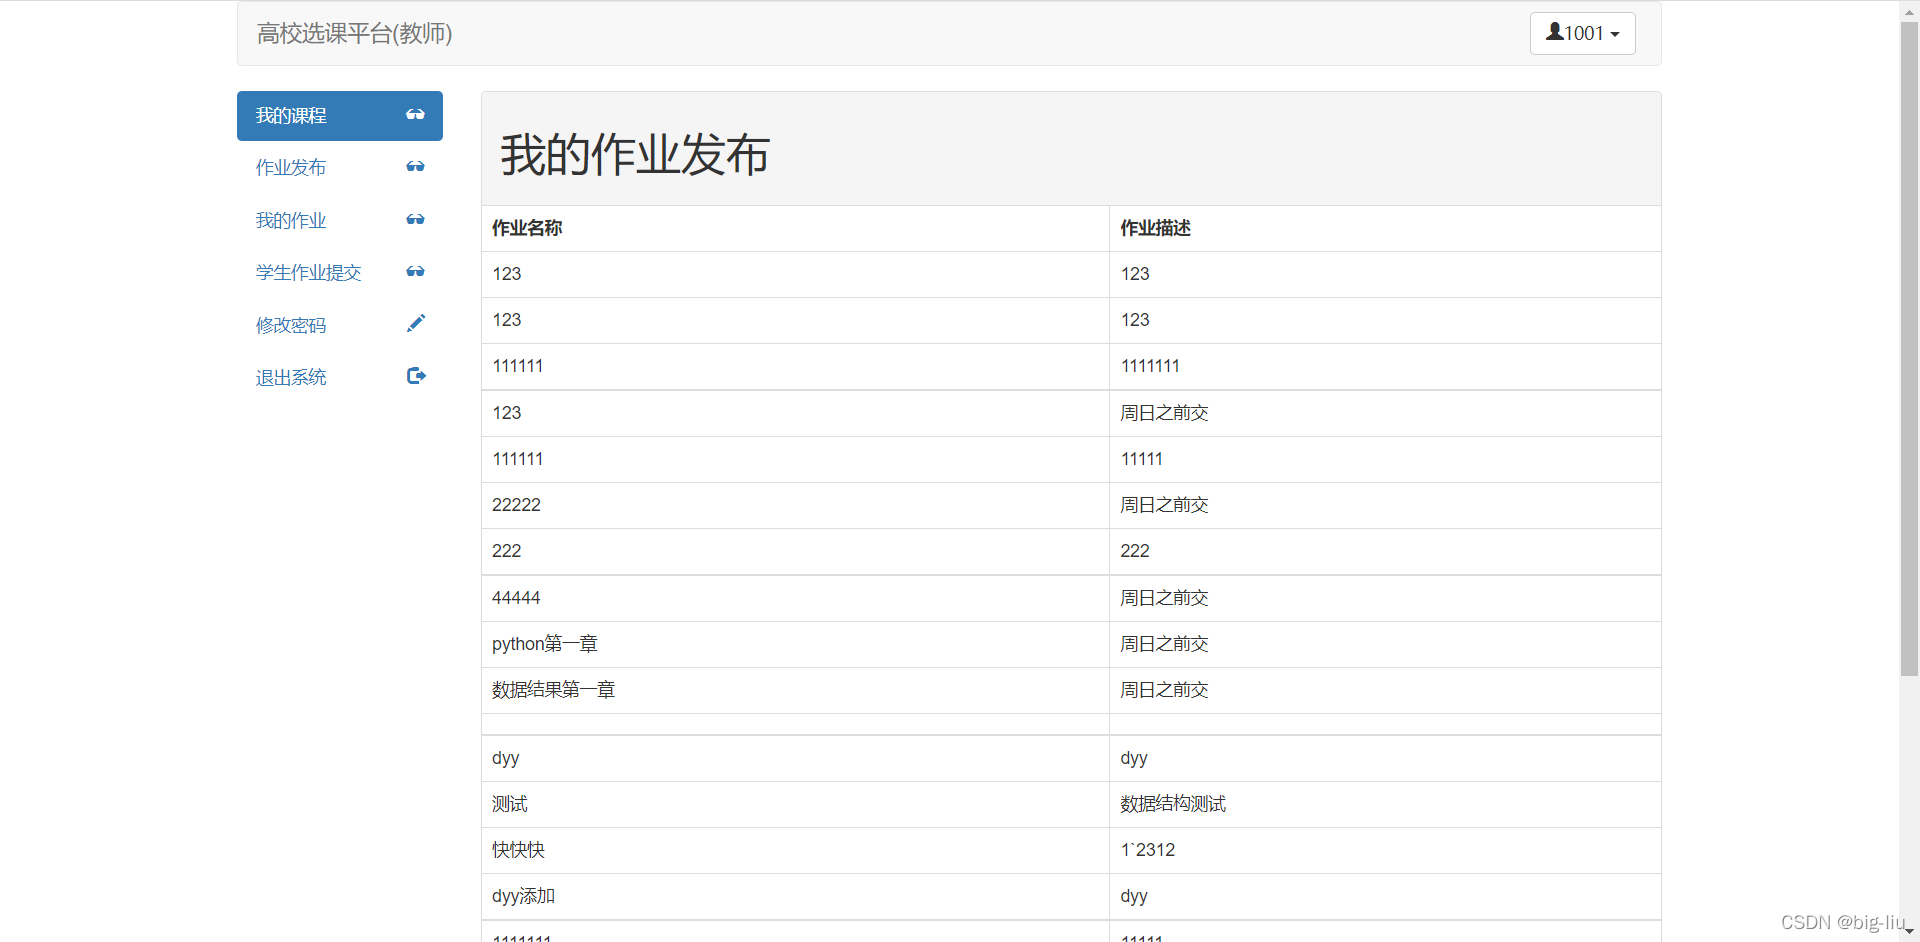Click 高校选课平台(教师) brand link
Image resolution: width=1920 pixels, height=942 pixels.
354,33
